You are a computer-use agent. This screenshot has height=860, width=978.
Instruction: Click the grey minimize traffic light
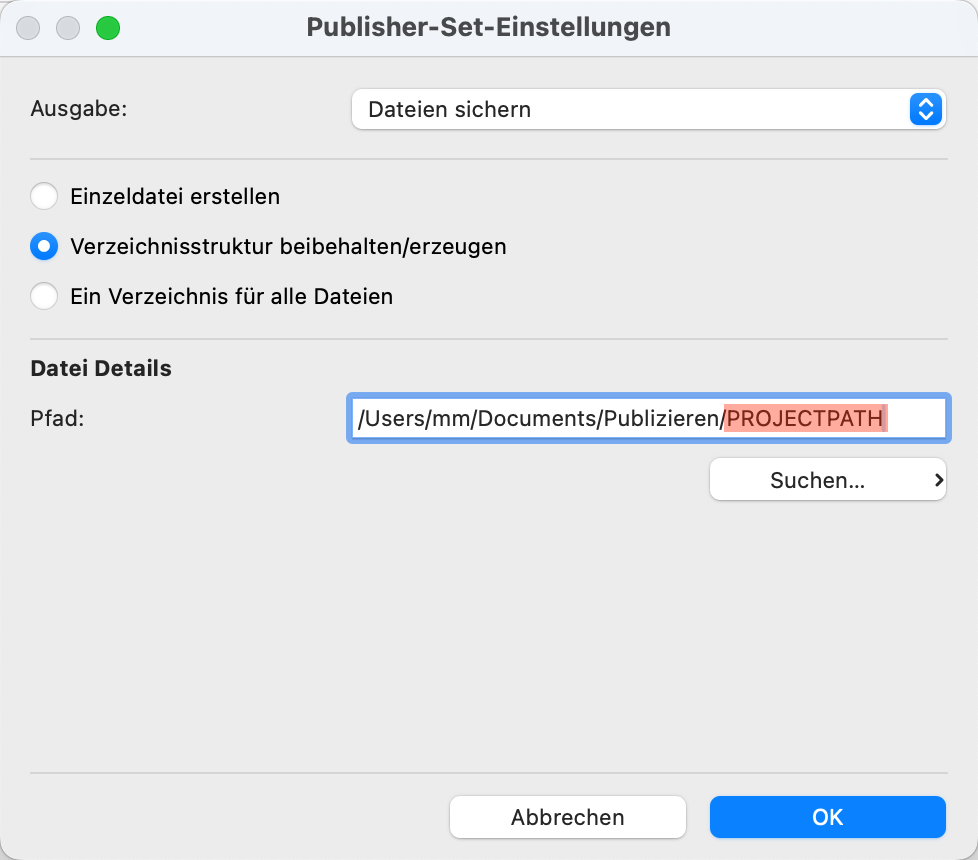pyautogui.click(x=67, y=28)
